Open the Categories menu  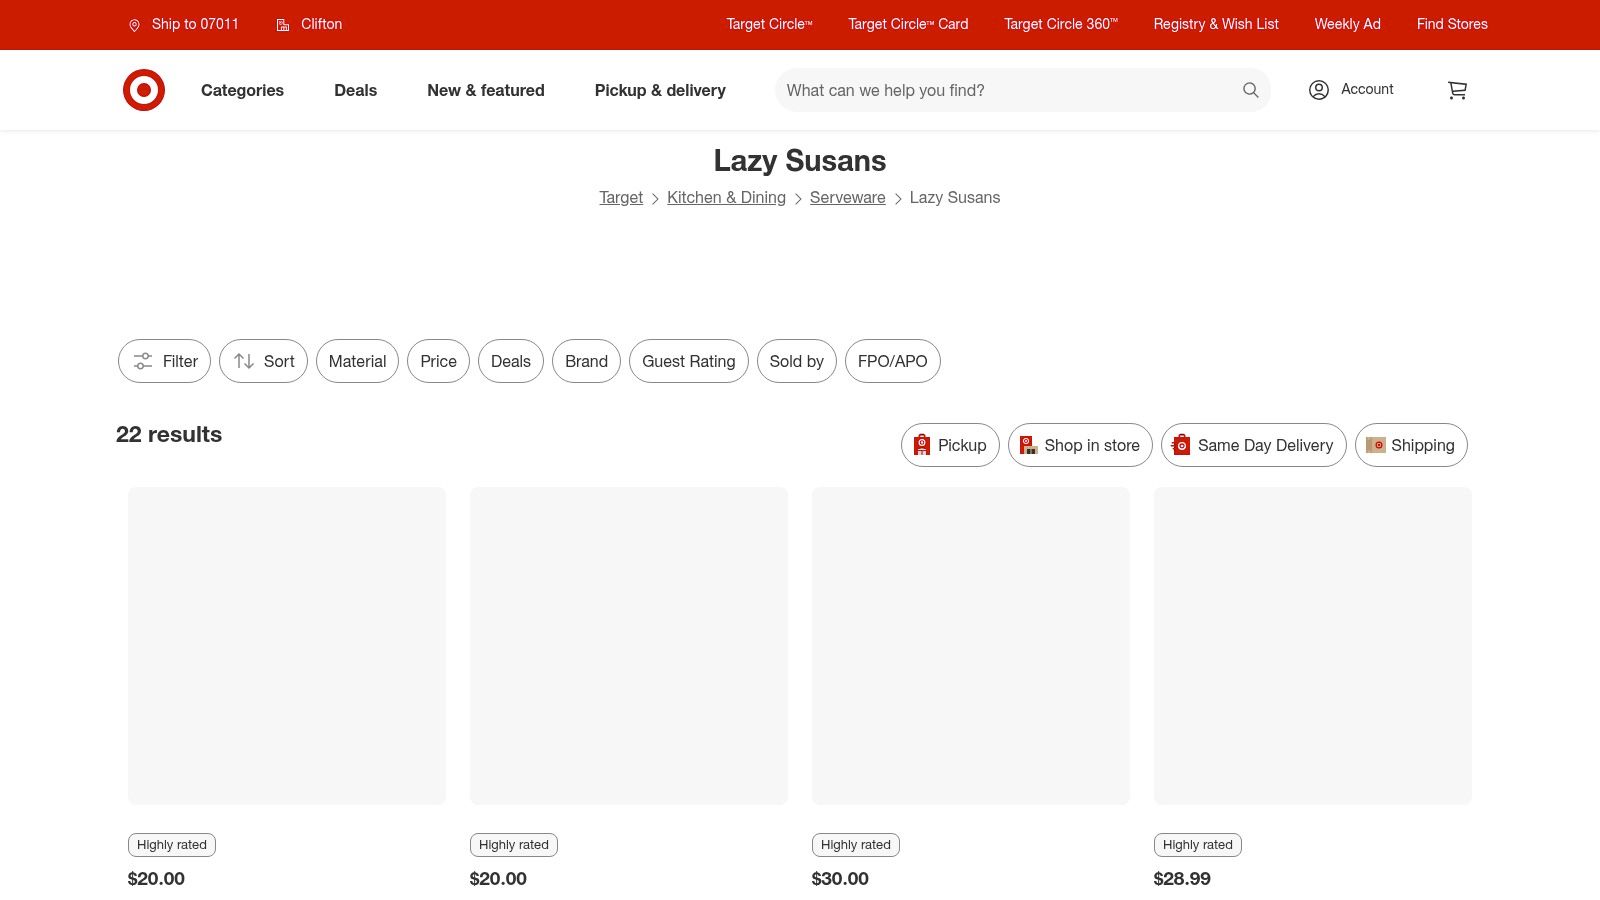click(x=242, y=90)
